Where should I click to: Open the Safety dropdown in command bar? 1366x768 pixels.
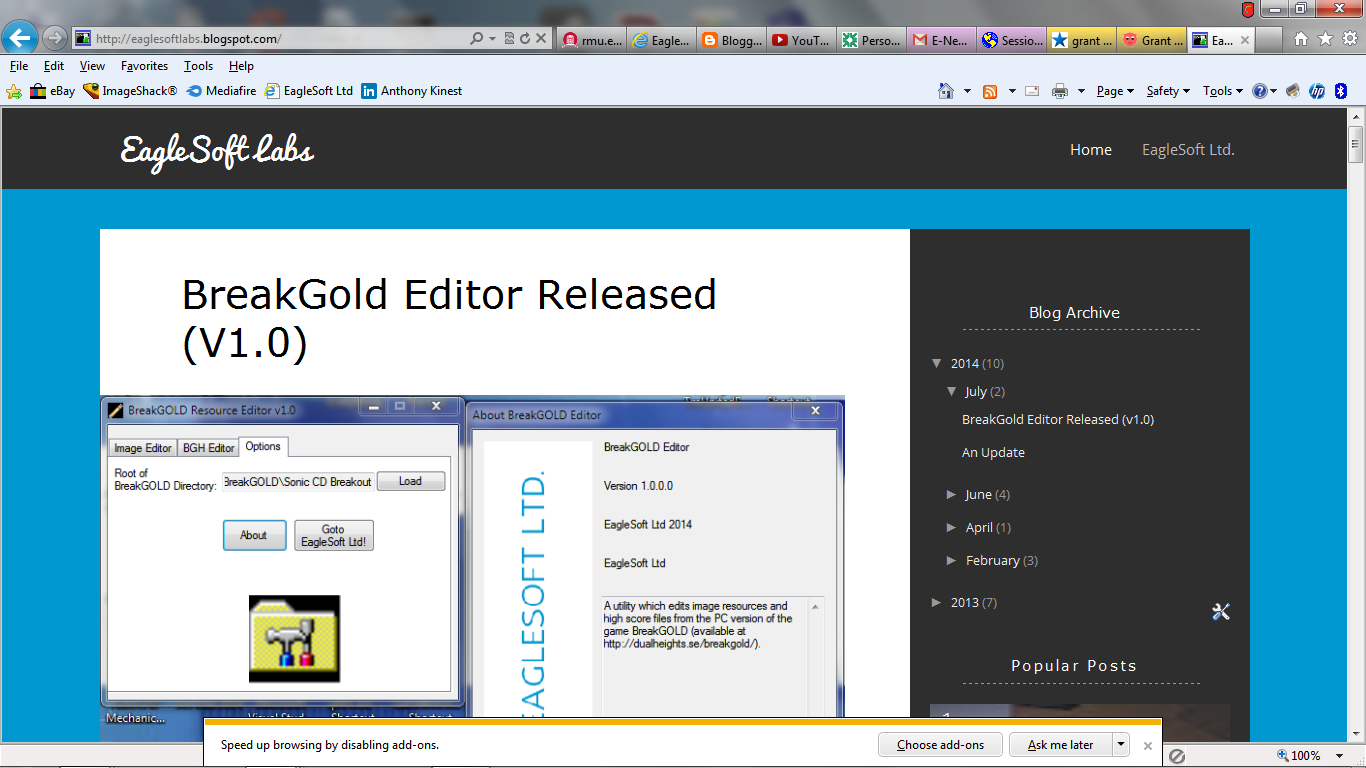point(1168,91)
